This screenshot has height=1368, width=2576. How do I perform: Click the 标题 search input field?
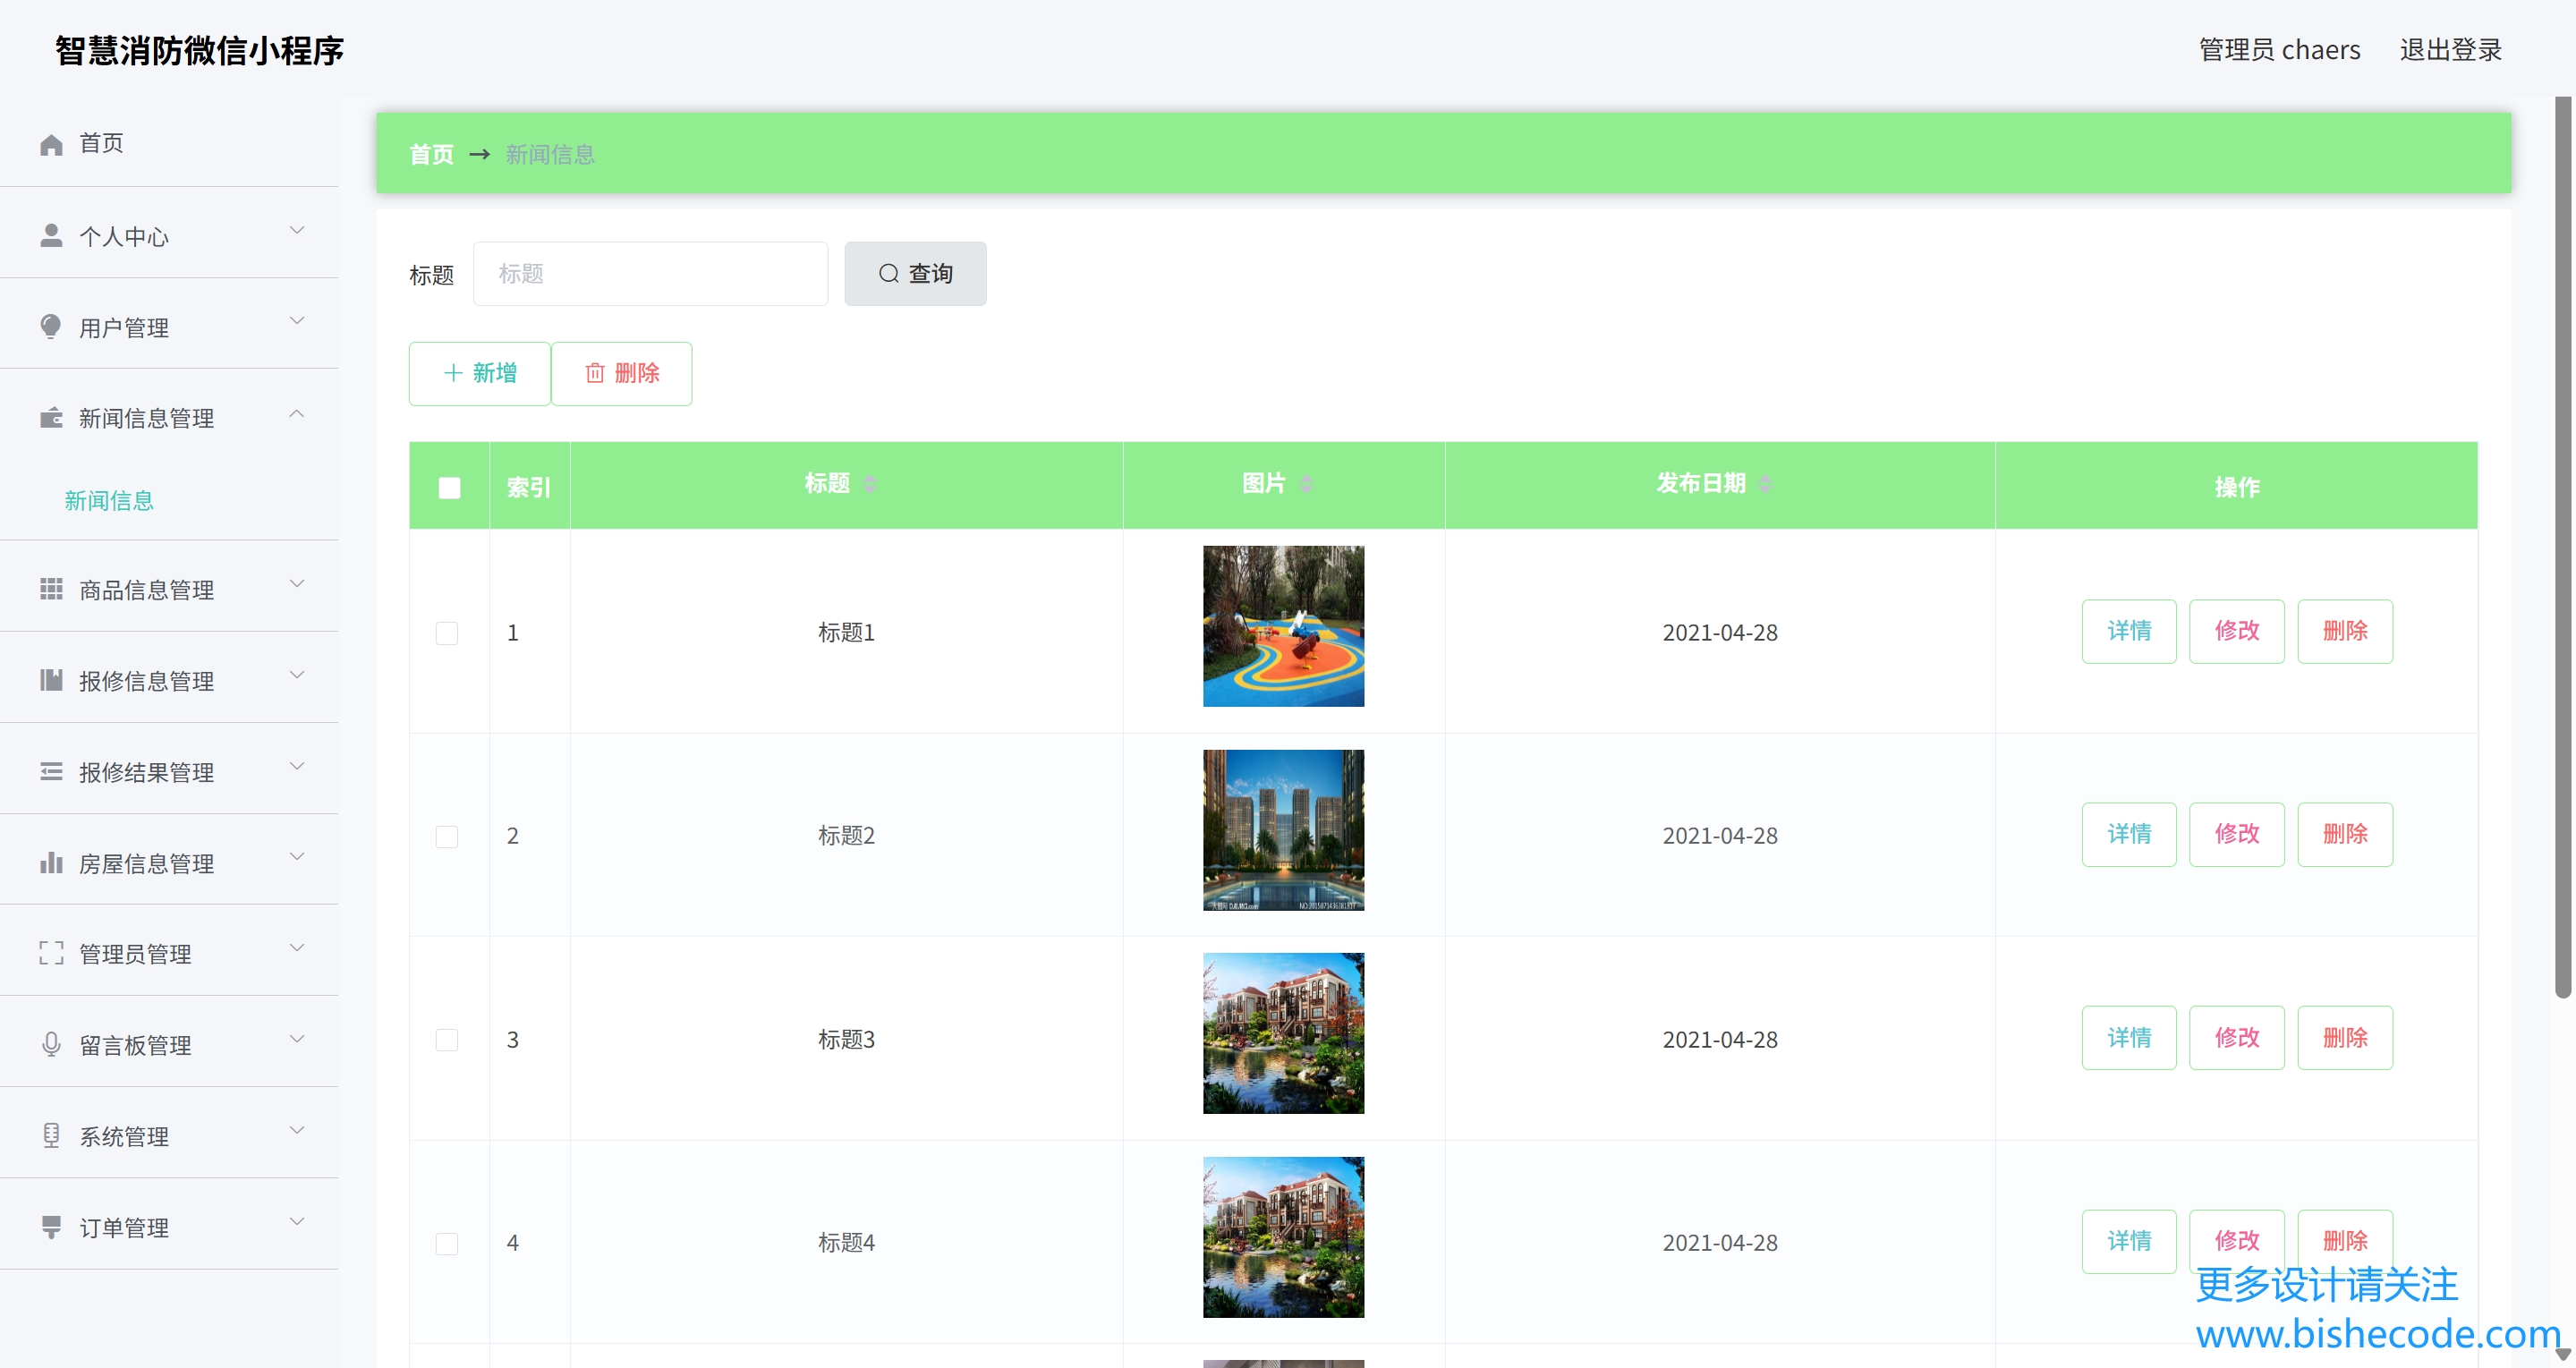[x=650, y=274]
